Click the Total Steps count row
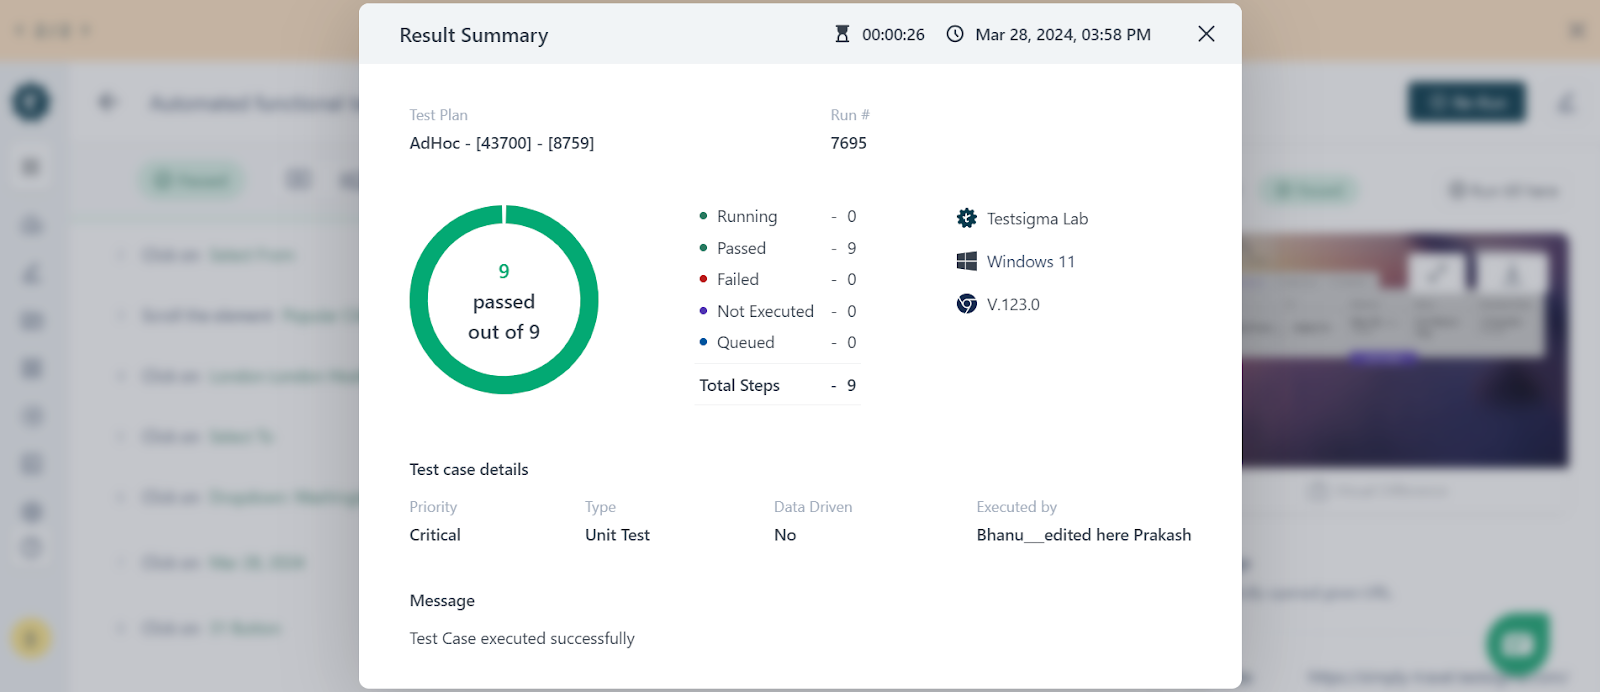Image resolution: width=1600 pixels, height=692 pixels. [x=778, y=385]
